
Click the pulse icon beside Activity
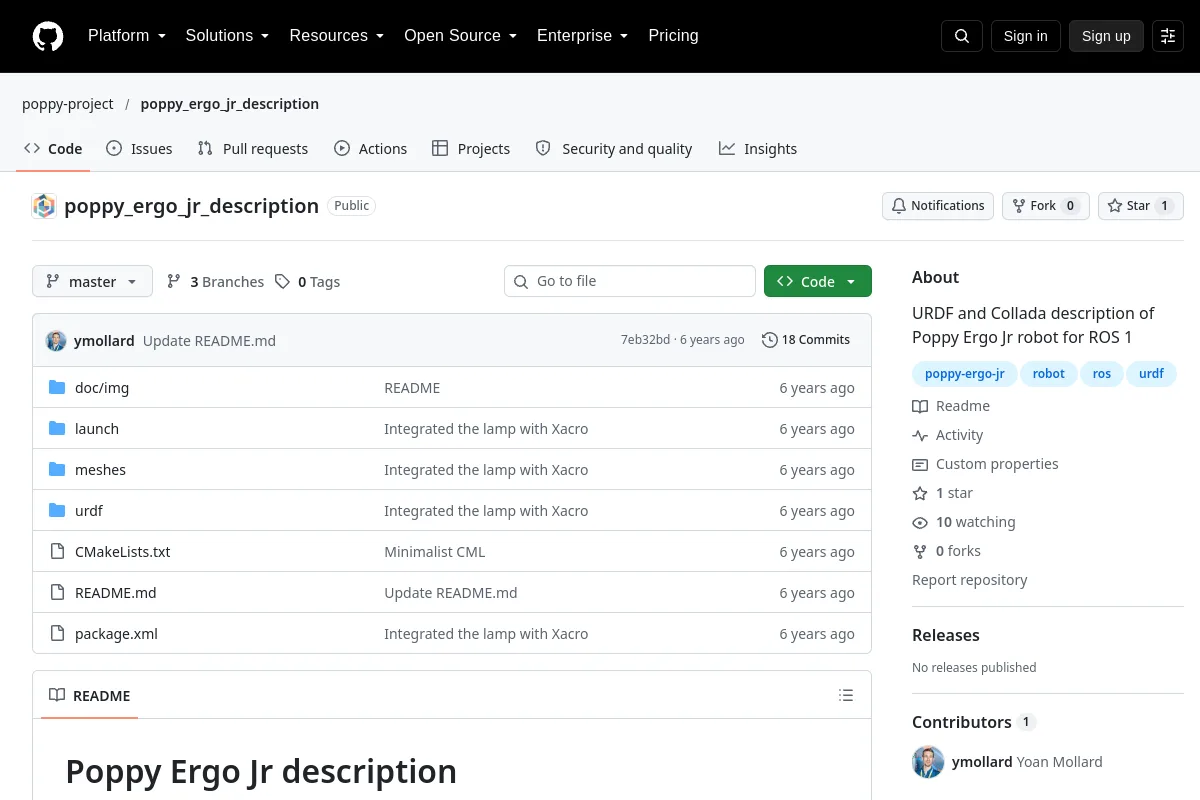point(920,435)
